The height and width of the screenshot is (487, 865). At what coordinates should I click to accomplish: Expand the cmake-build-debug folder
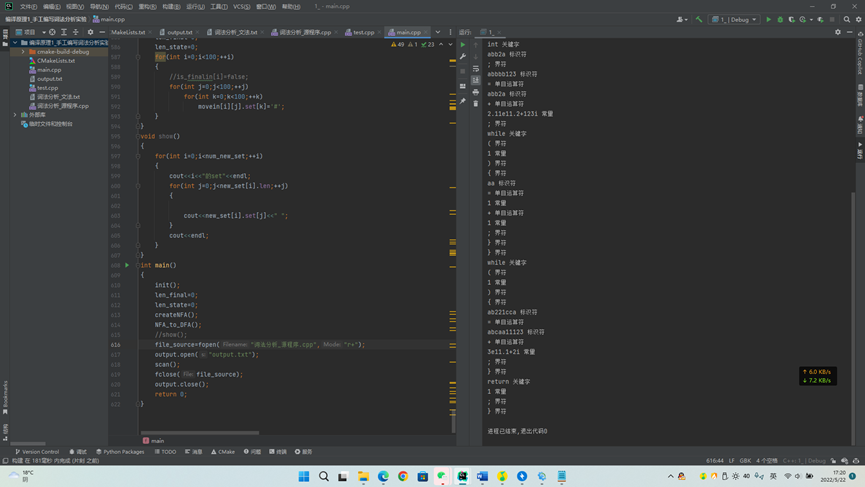tap(23, 52)
